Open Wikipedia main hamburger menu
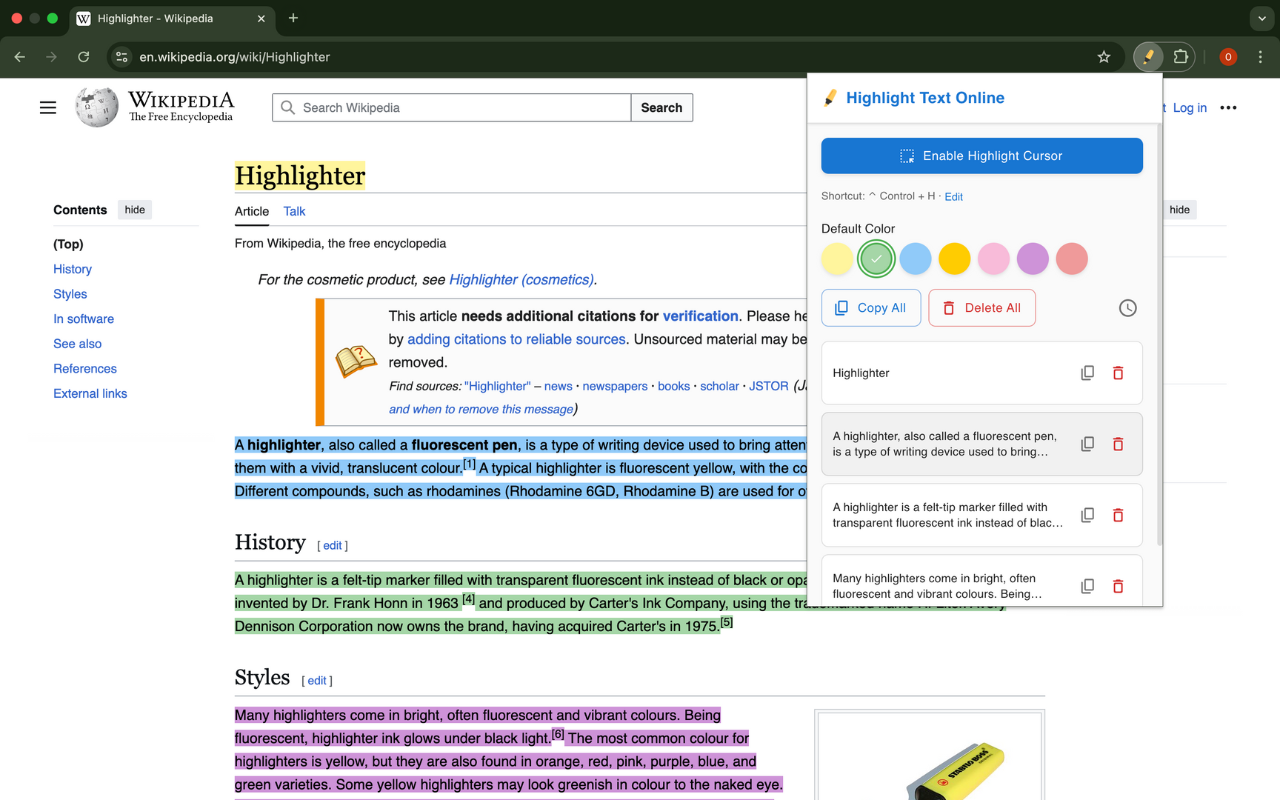 [48, 108]
